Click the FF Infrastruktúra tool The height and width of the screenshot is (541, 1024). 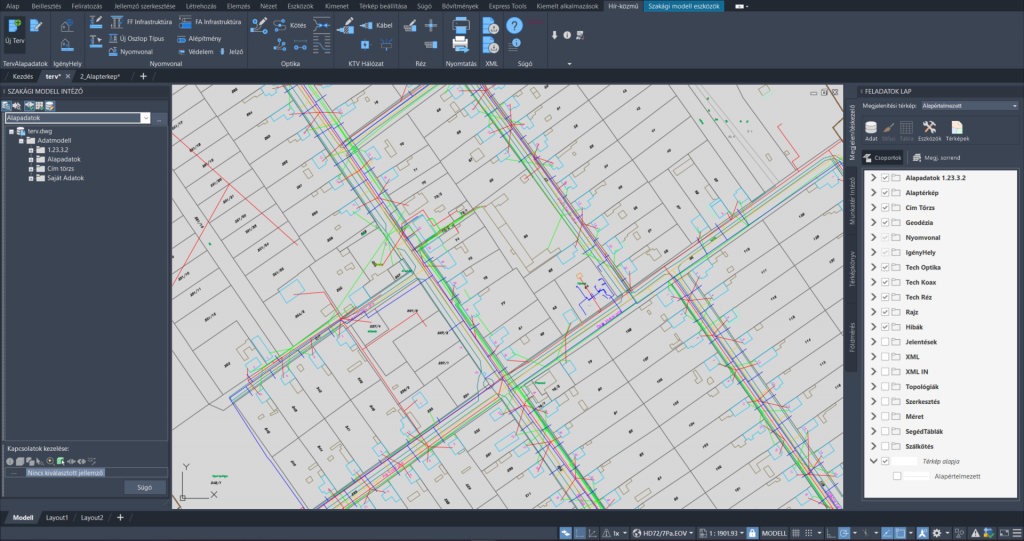141,22
